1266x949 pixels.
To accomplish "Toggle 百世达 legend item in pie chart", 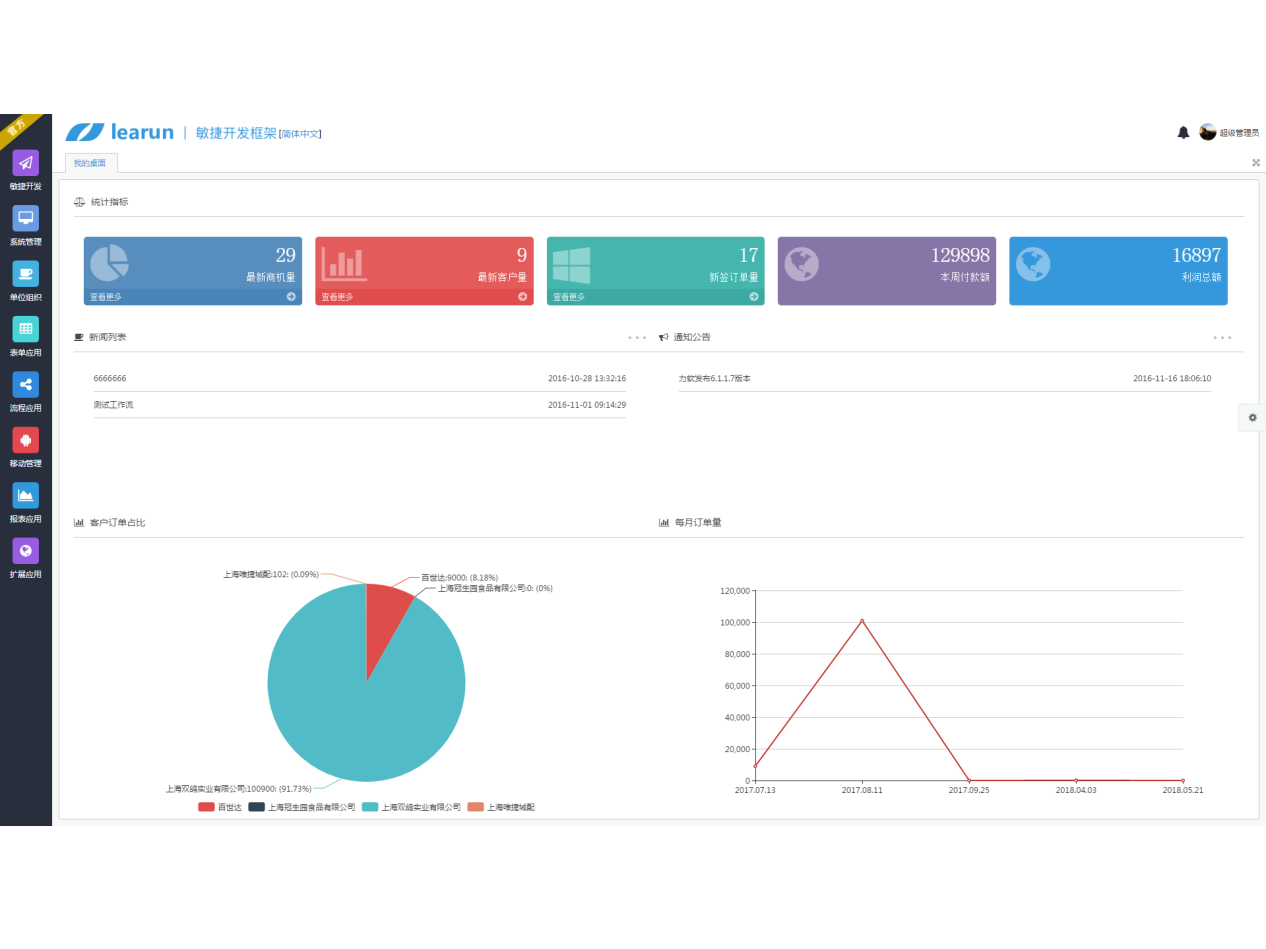I will click(x=220, y=807).
